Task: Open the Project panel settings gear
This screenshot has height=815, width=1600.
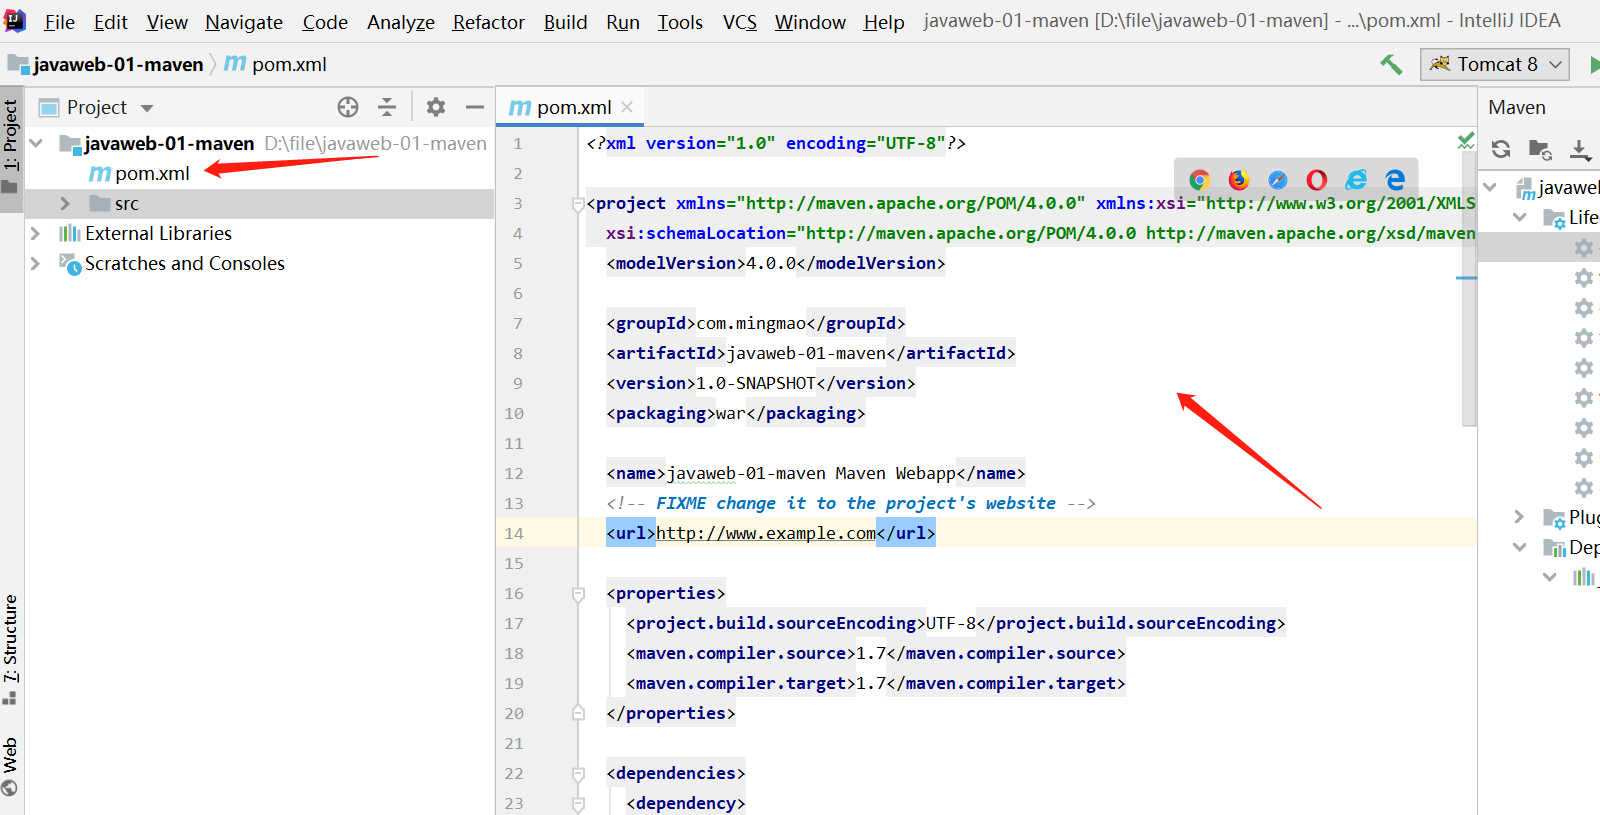Action: pos(436,107)
